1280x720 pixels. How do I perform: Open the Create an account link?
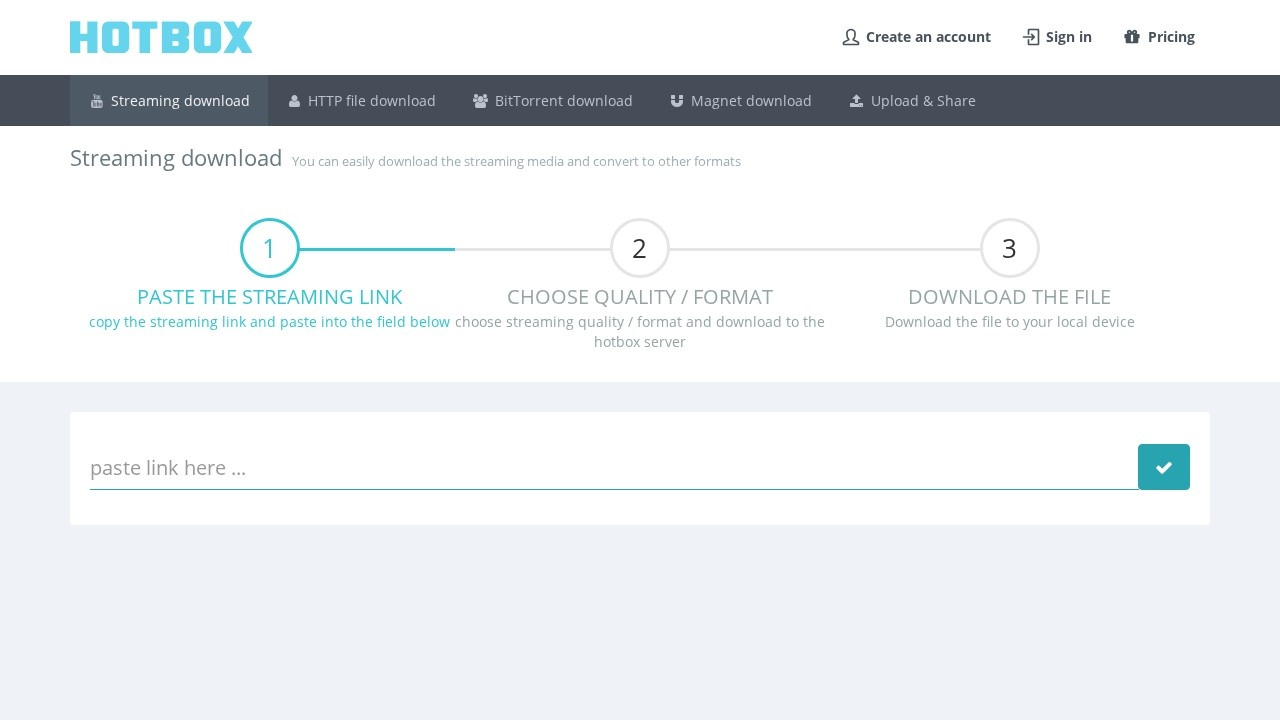(x=928, y=37)
